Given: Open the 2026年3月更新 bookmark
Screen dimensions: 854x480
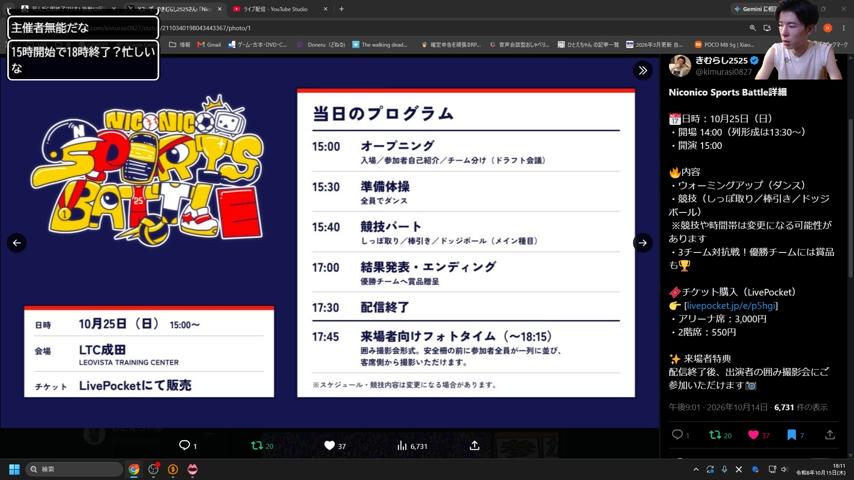Looking at the screenshot, I should click(x=654, y=45).
